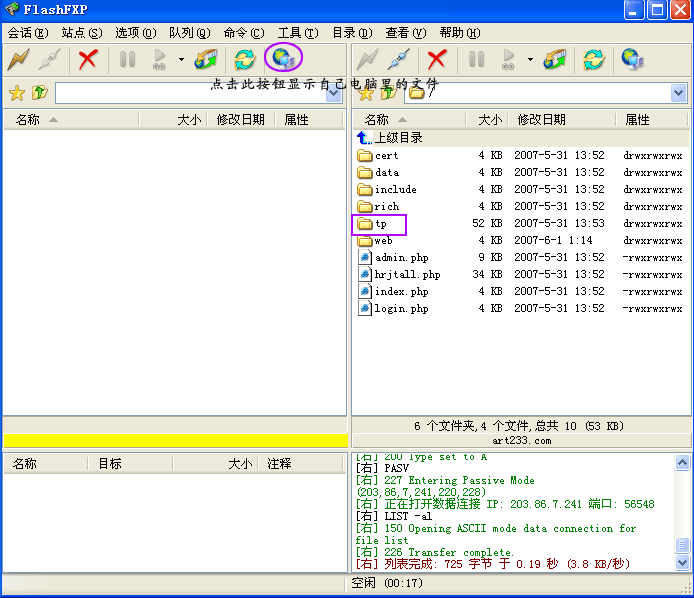Screen dimensions: 694x598
Task: Click the right pane disconnect plug icon
Action: [x=398, y=59]
